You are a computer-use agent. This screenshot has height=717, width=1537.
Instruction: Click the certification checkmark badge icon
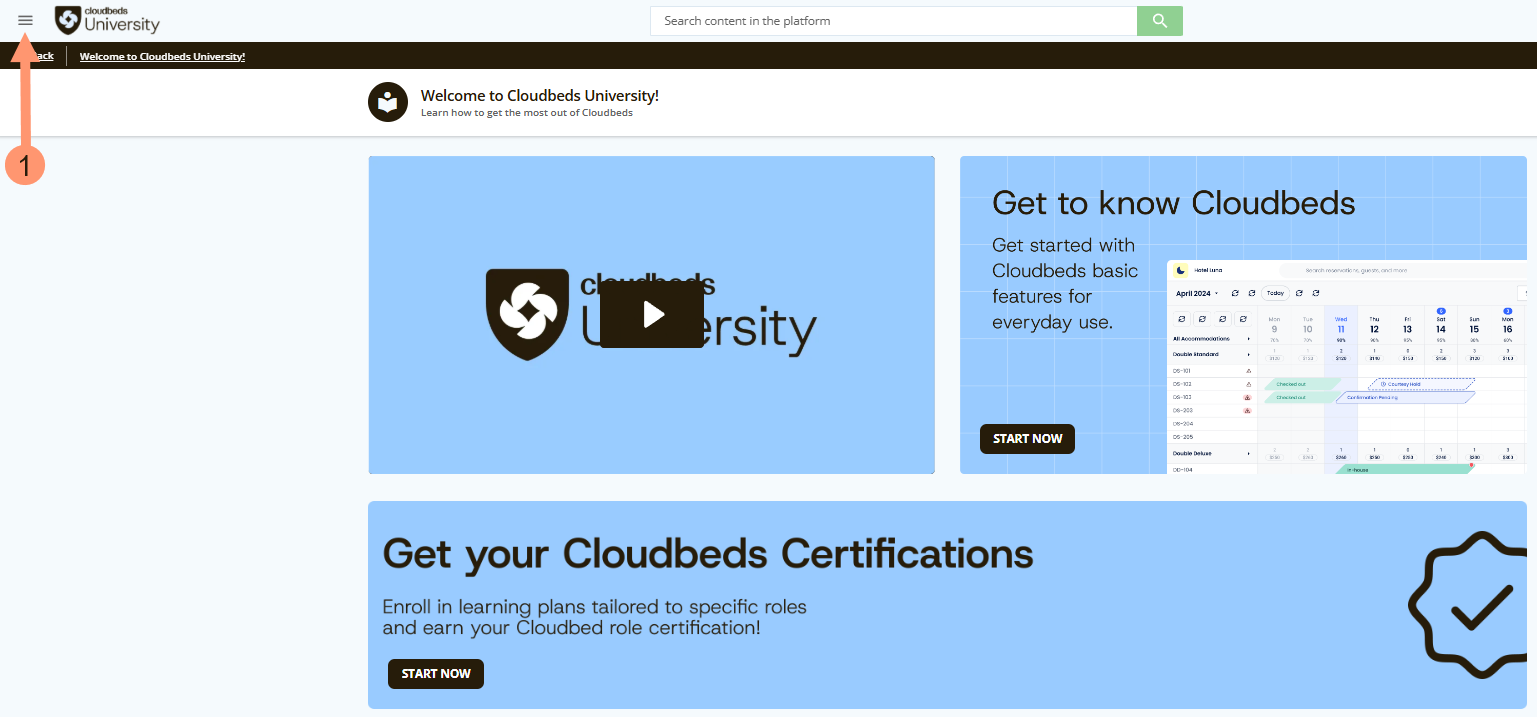(1467, 606)
